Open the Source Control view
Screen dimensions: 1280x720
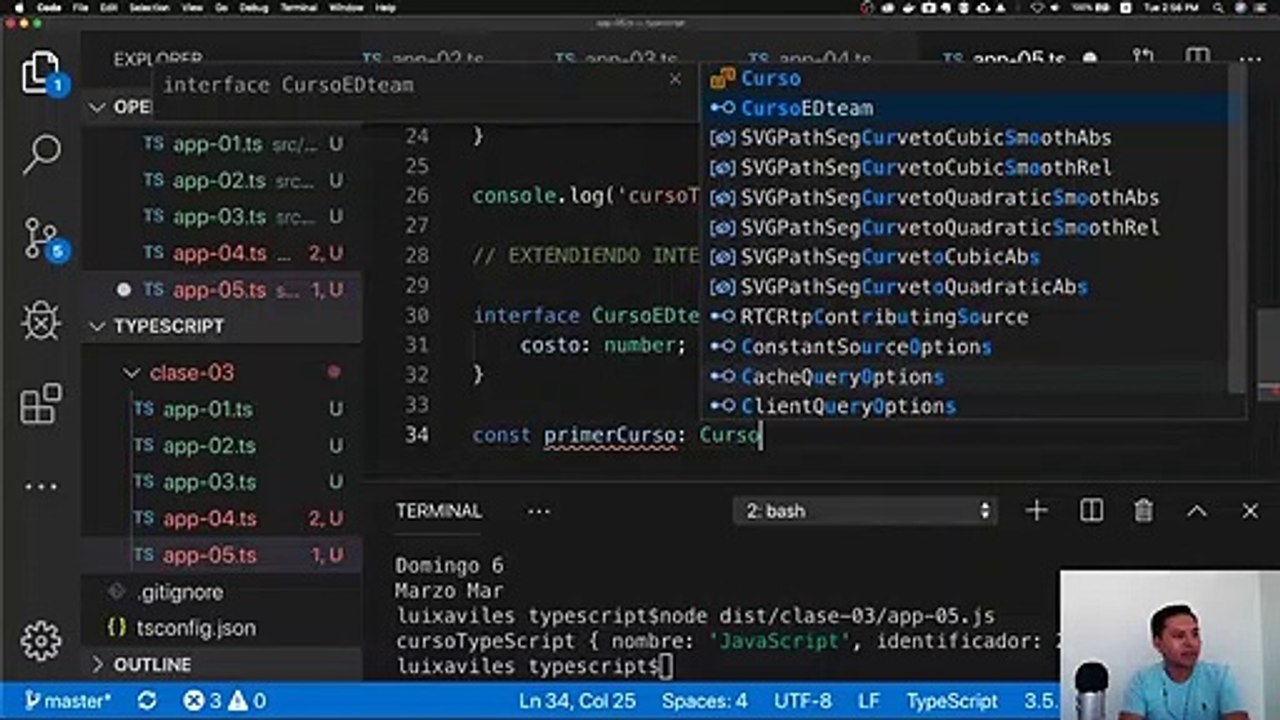click(41, 237)
